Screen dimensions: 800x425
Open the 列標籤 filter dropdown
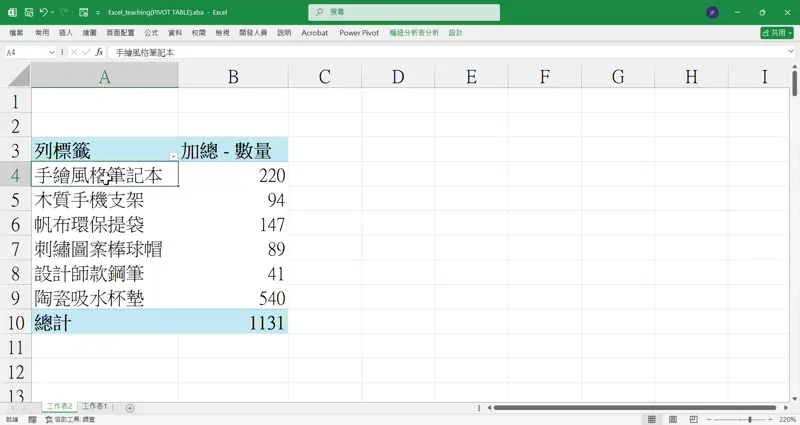[173, 156]
